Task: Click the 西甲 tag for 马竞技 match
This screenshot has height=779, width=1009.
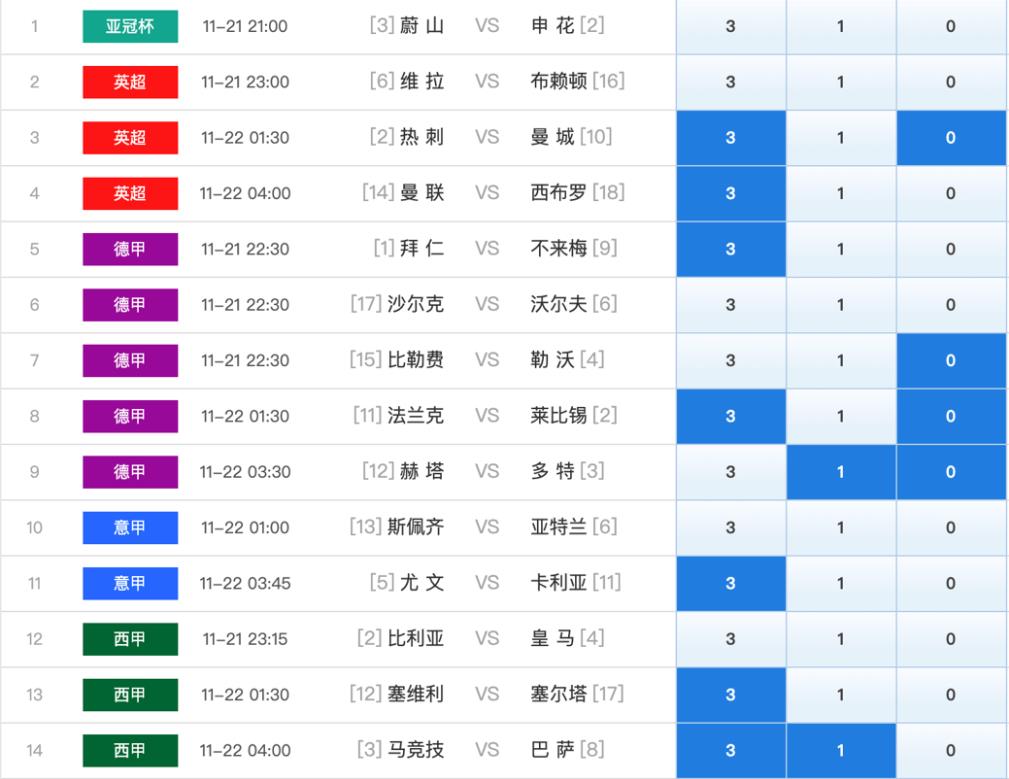Action: [130, 751]
